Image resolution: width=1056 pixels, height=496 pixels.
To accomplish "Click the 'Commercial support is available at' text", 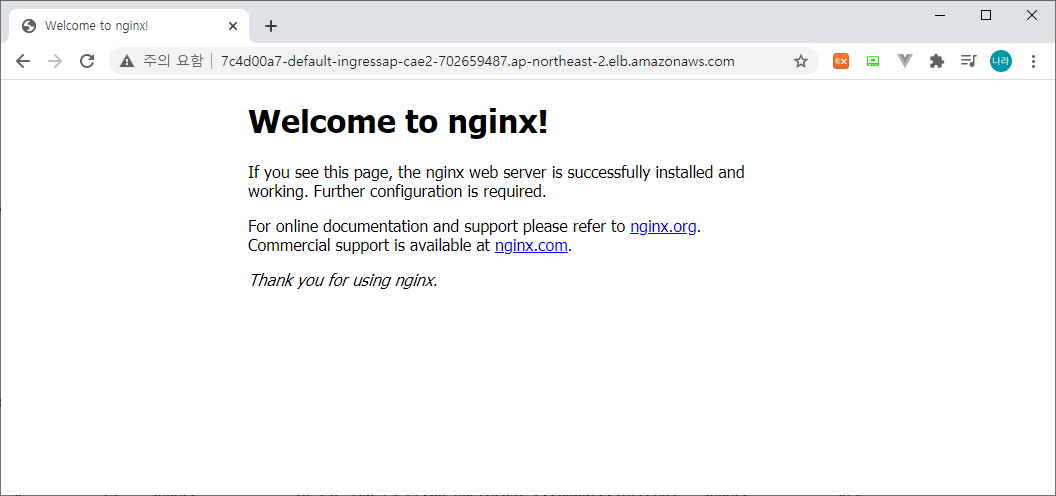I will 369,245.
